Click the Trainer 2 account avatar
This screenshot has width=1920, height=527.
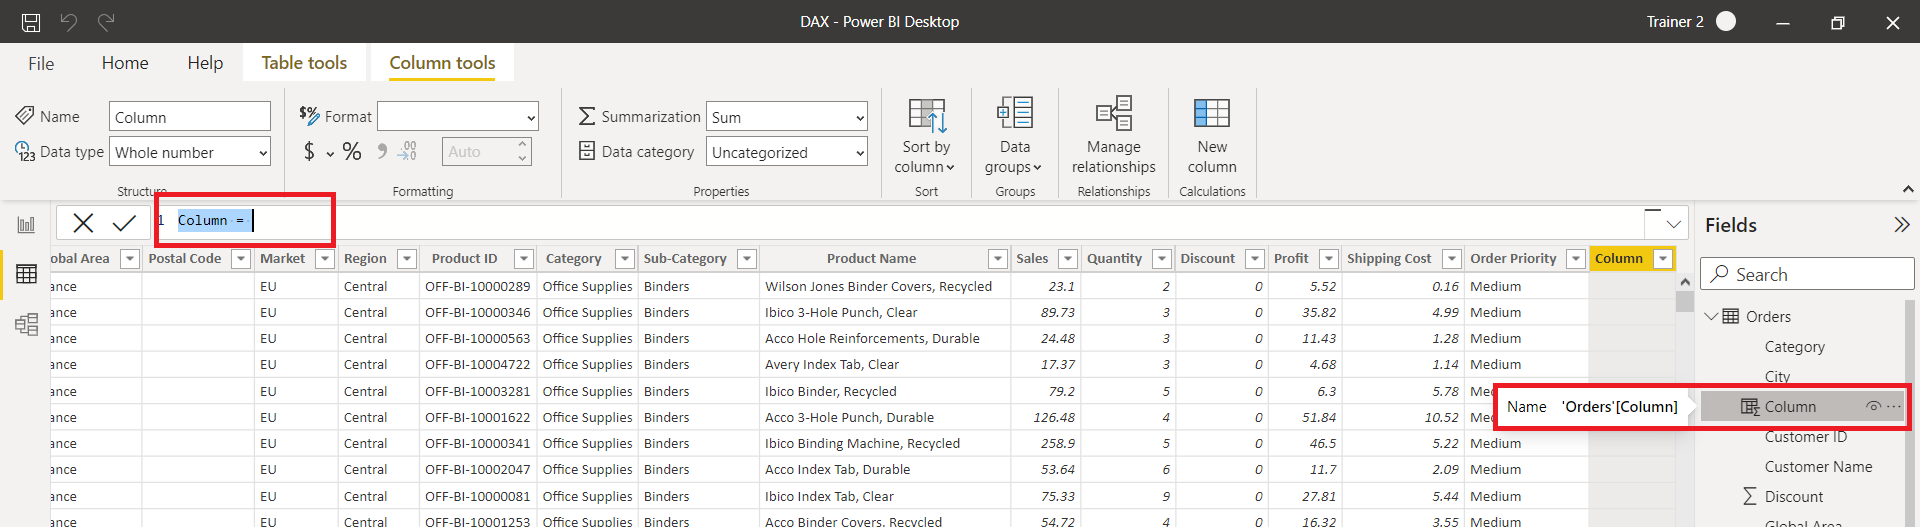pos(1726,21)
